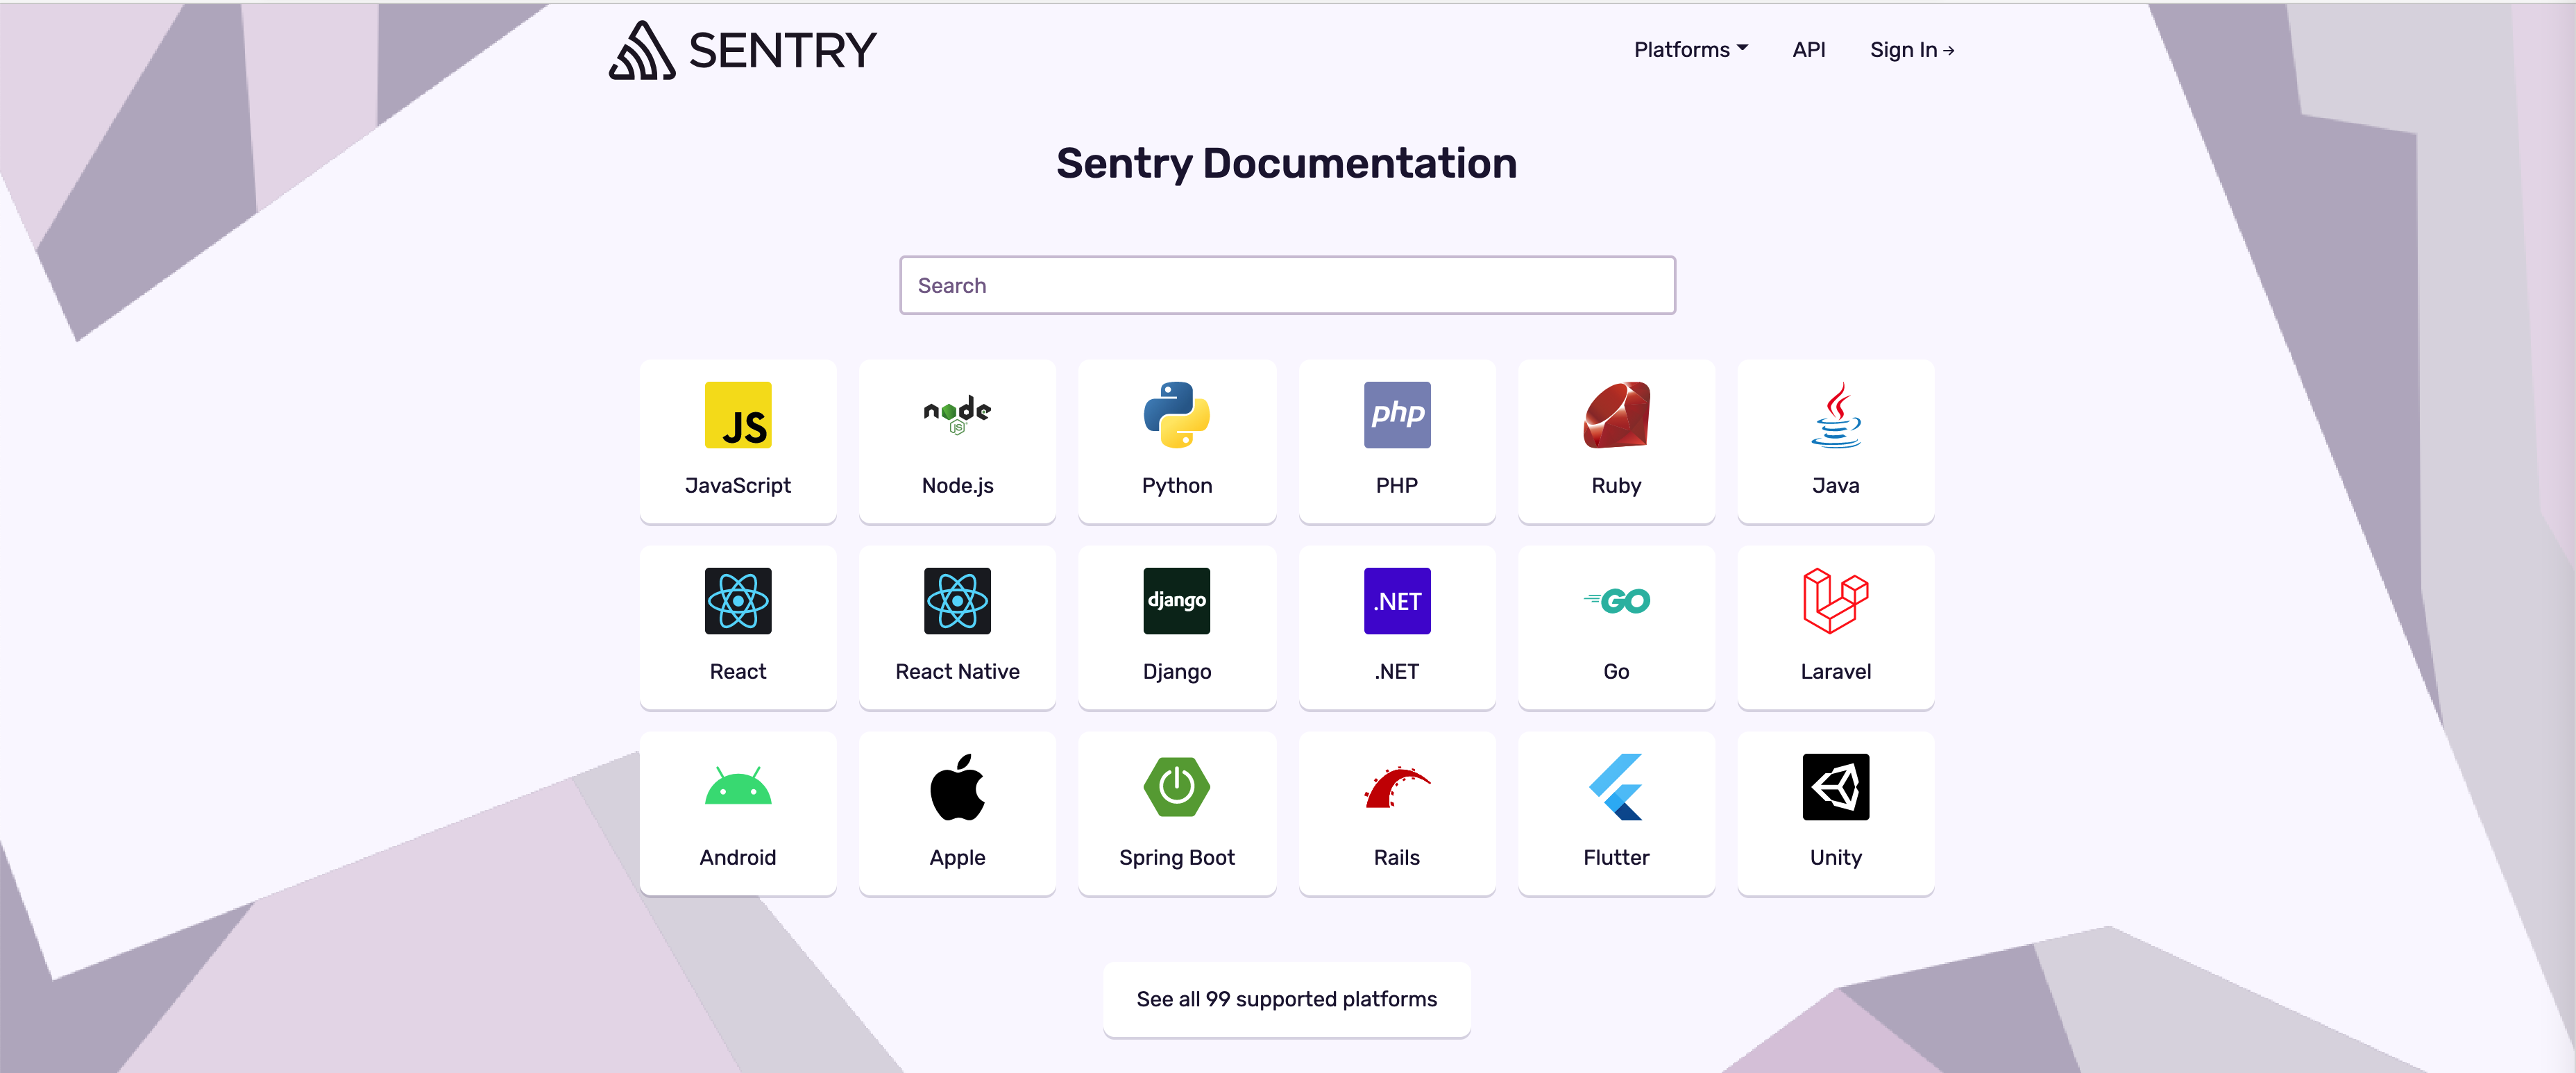2576x1073 pixels.
Task: Open the PHP logo icon
Action: (1397, 415)
